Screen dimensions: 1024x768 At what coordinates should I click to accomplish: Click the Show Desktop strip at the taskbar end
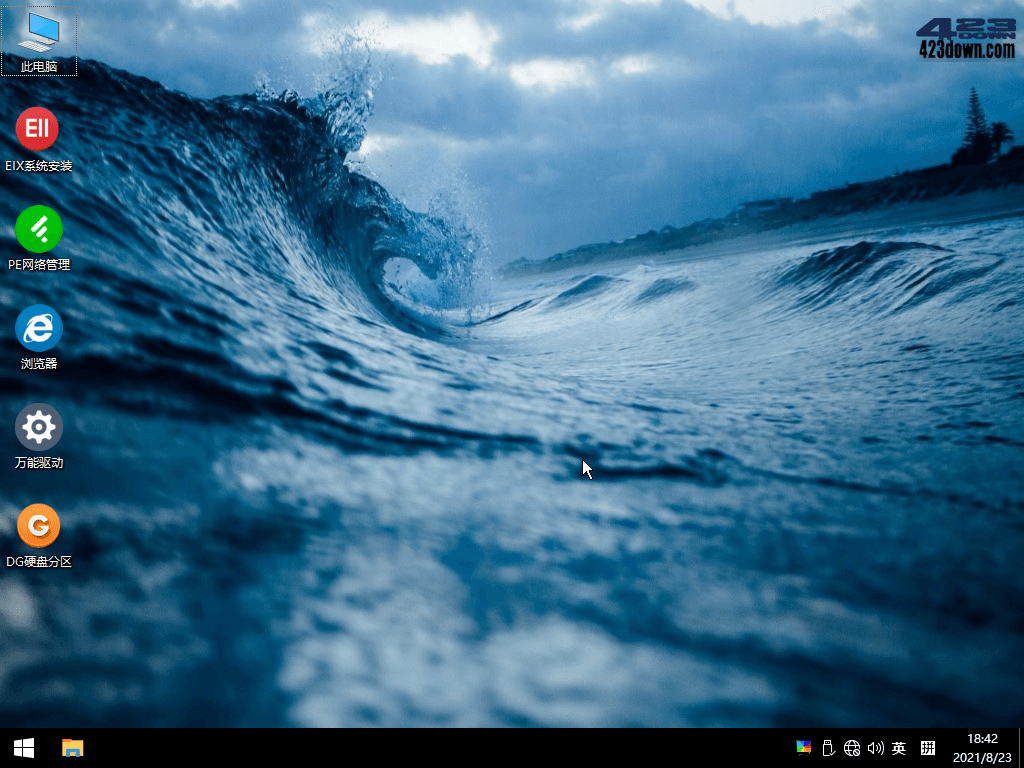click(x=1020, y=747)
